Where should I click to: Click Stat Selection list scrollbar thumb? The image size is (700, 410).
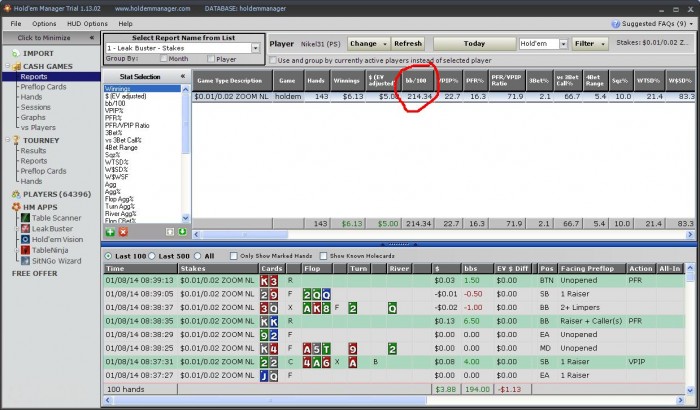186,123
